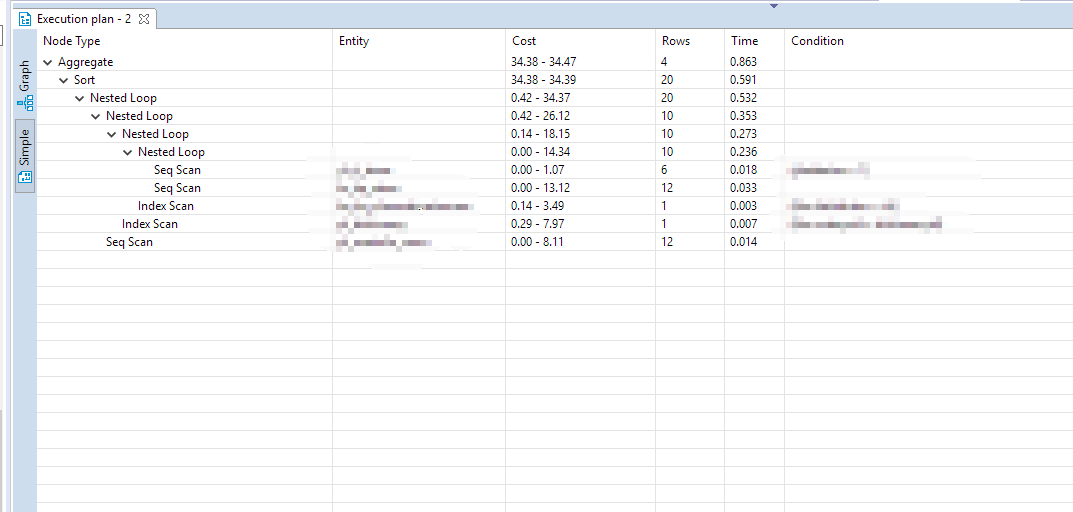This screenshot has width=1073, height=512.
Task: Click time value 0.863
Action: coord(744,62)
